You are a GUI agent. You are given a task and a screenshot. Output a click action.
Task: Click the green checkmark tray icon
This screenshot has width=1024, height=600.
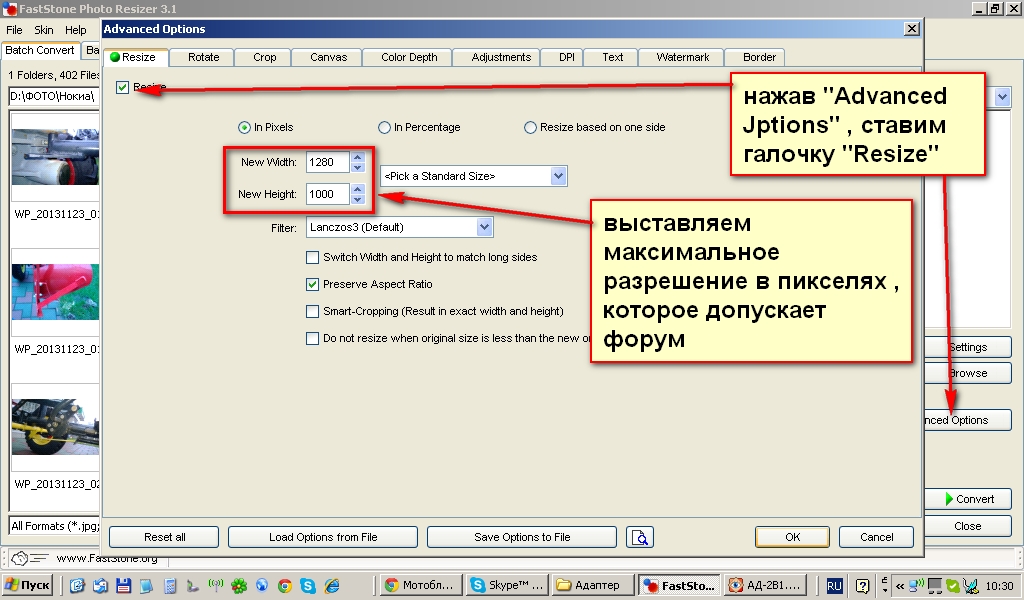pyautogui.click(x=953, y=586)
